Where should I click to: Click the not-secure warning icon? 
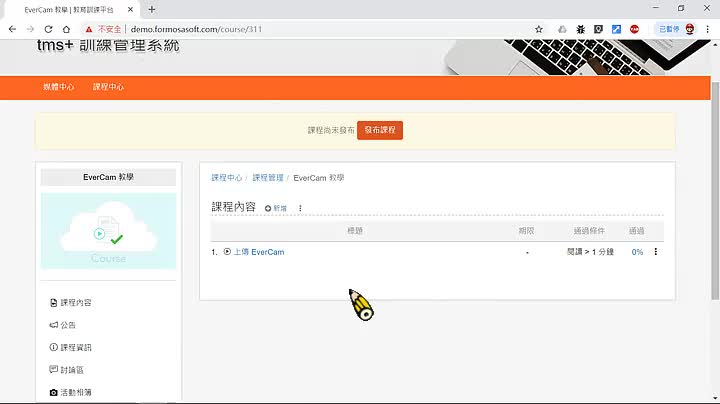(x=89, y=29)
